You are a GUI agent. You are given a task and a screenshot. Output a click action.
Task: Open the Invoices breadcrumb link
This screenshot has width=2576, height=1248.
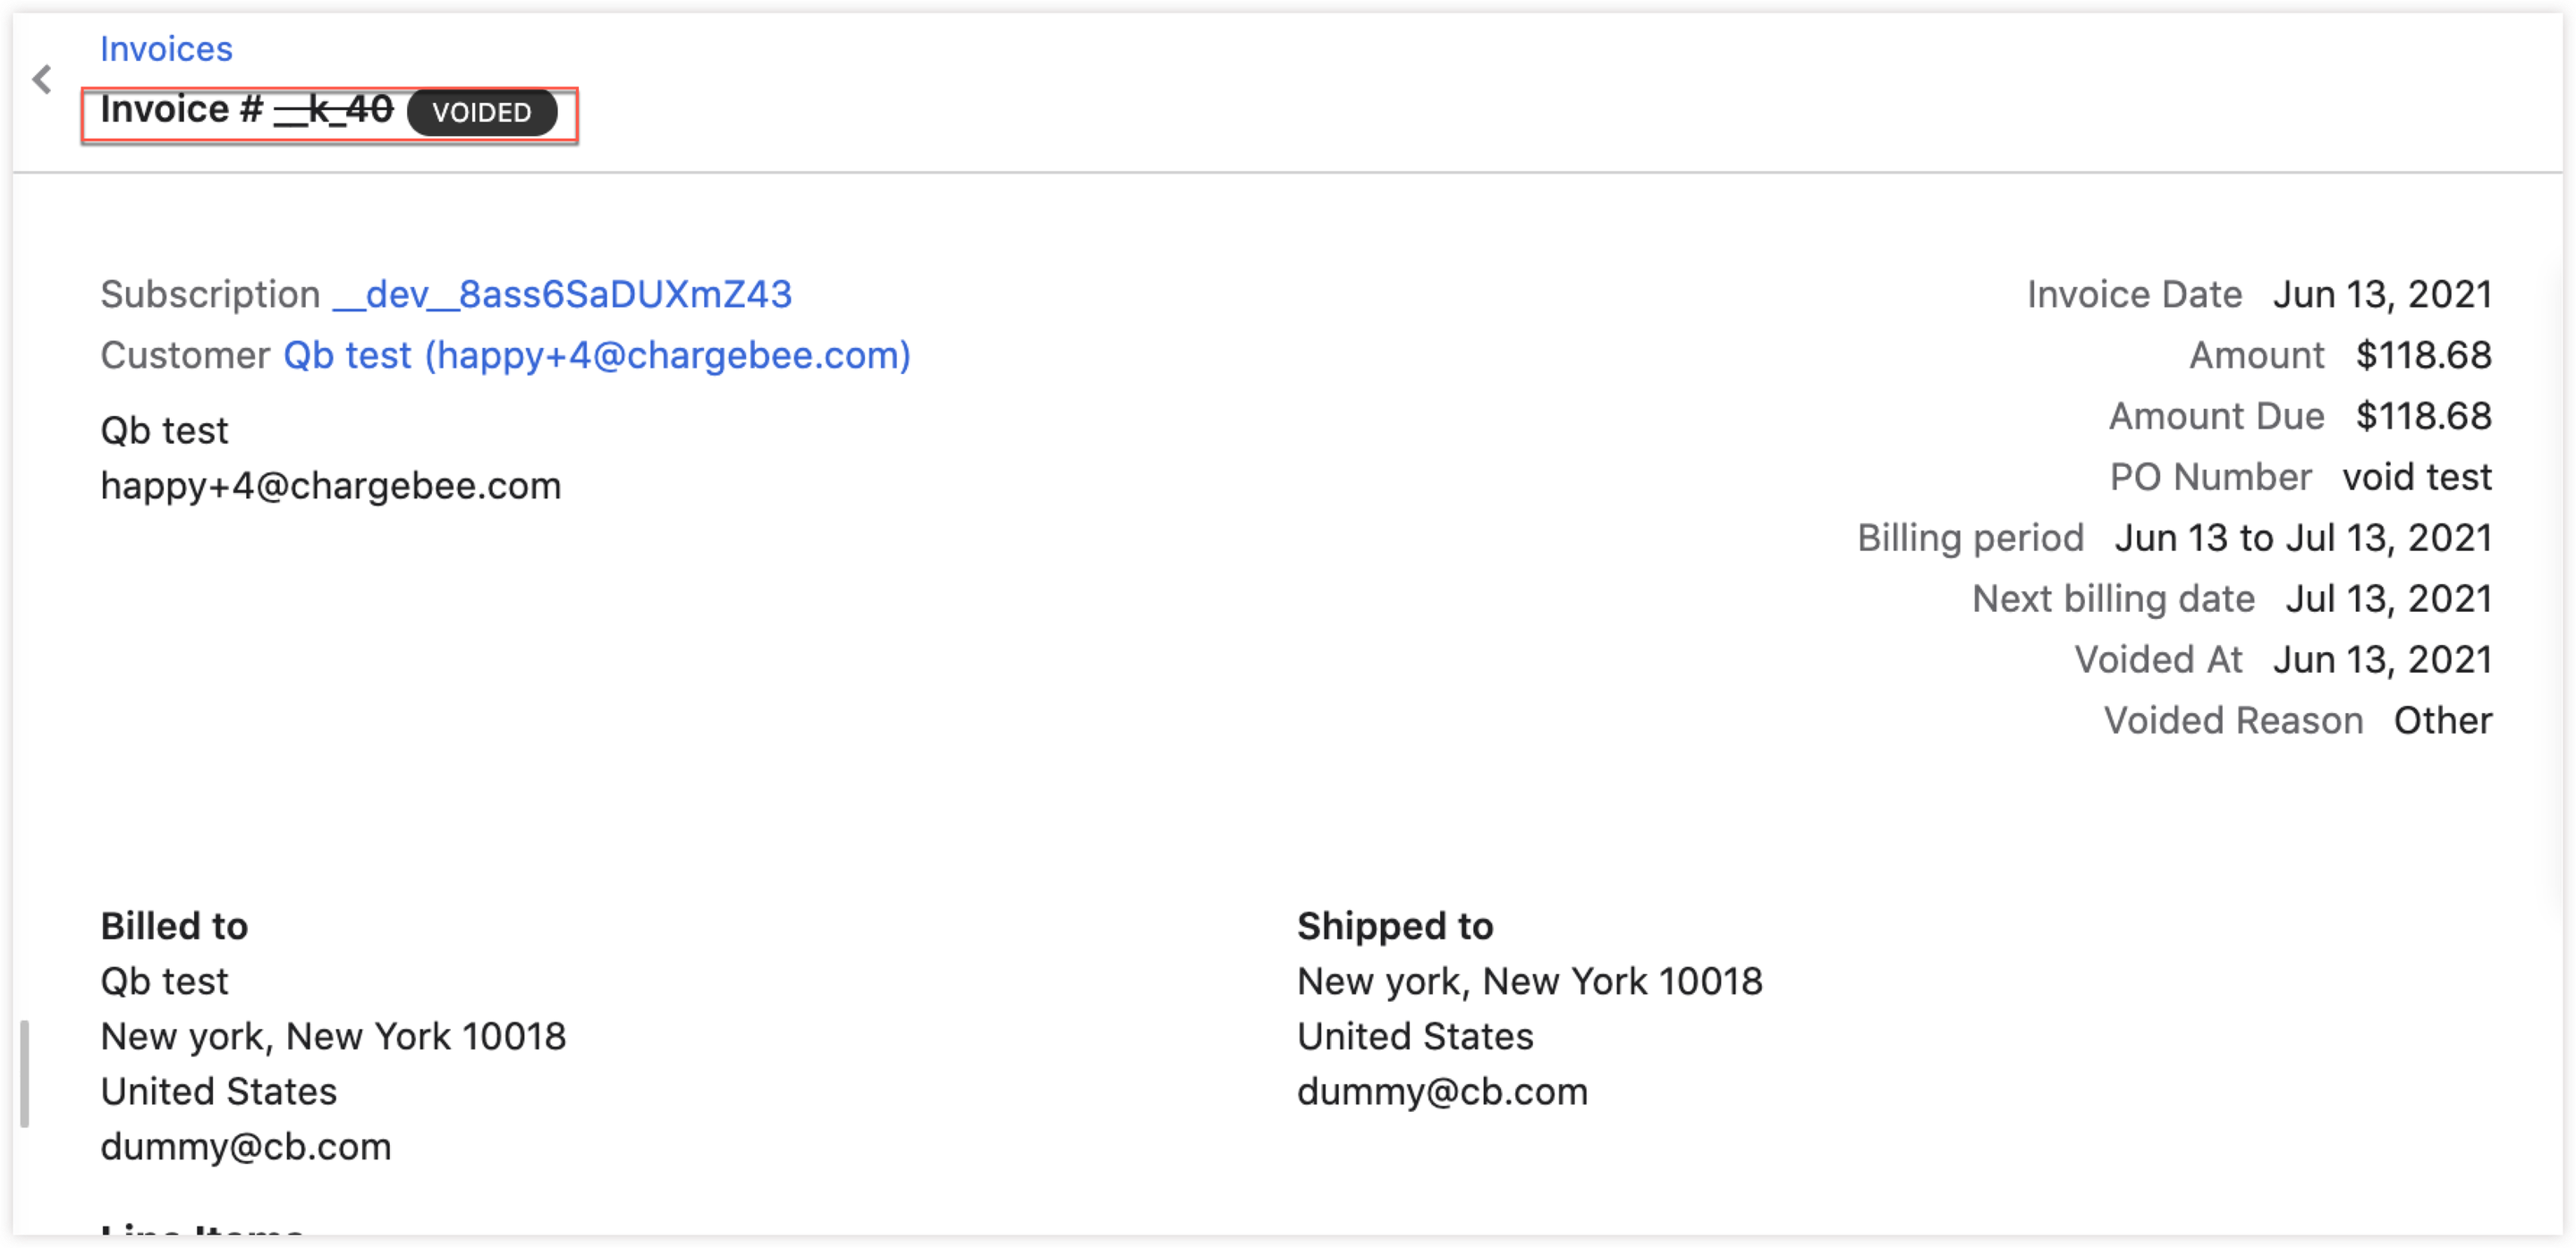point(166,49)
